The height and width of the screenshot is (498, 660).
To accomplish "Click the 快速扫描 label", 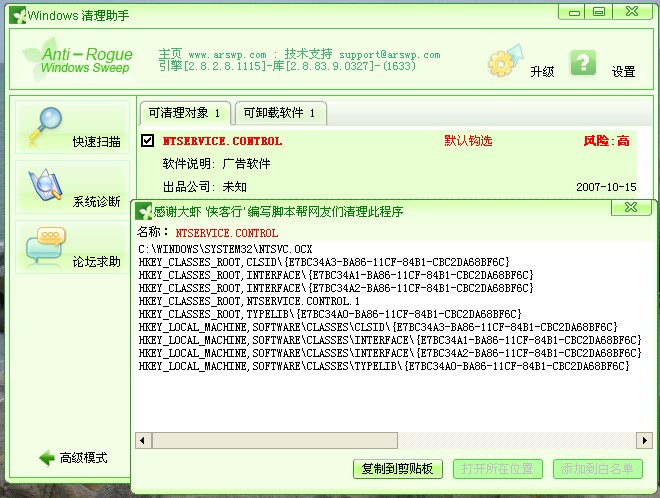I will [96, 141].
